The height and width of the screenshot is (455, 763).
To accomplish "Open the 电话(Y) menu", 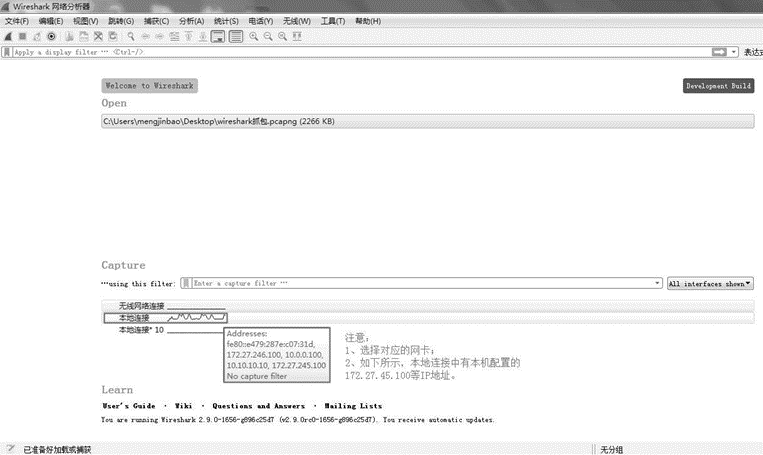I will (260, 21).
